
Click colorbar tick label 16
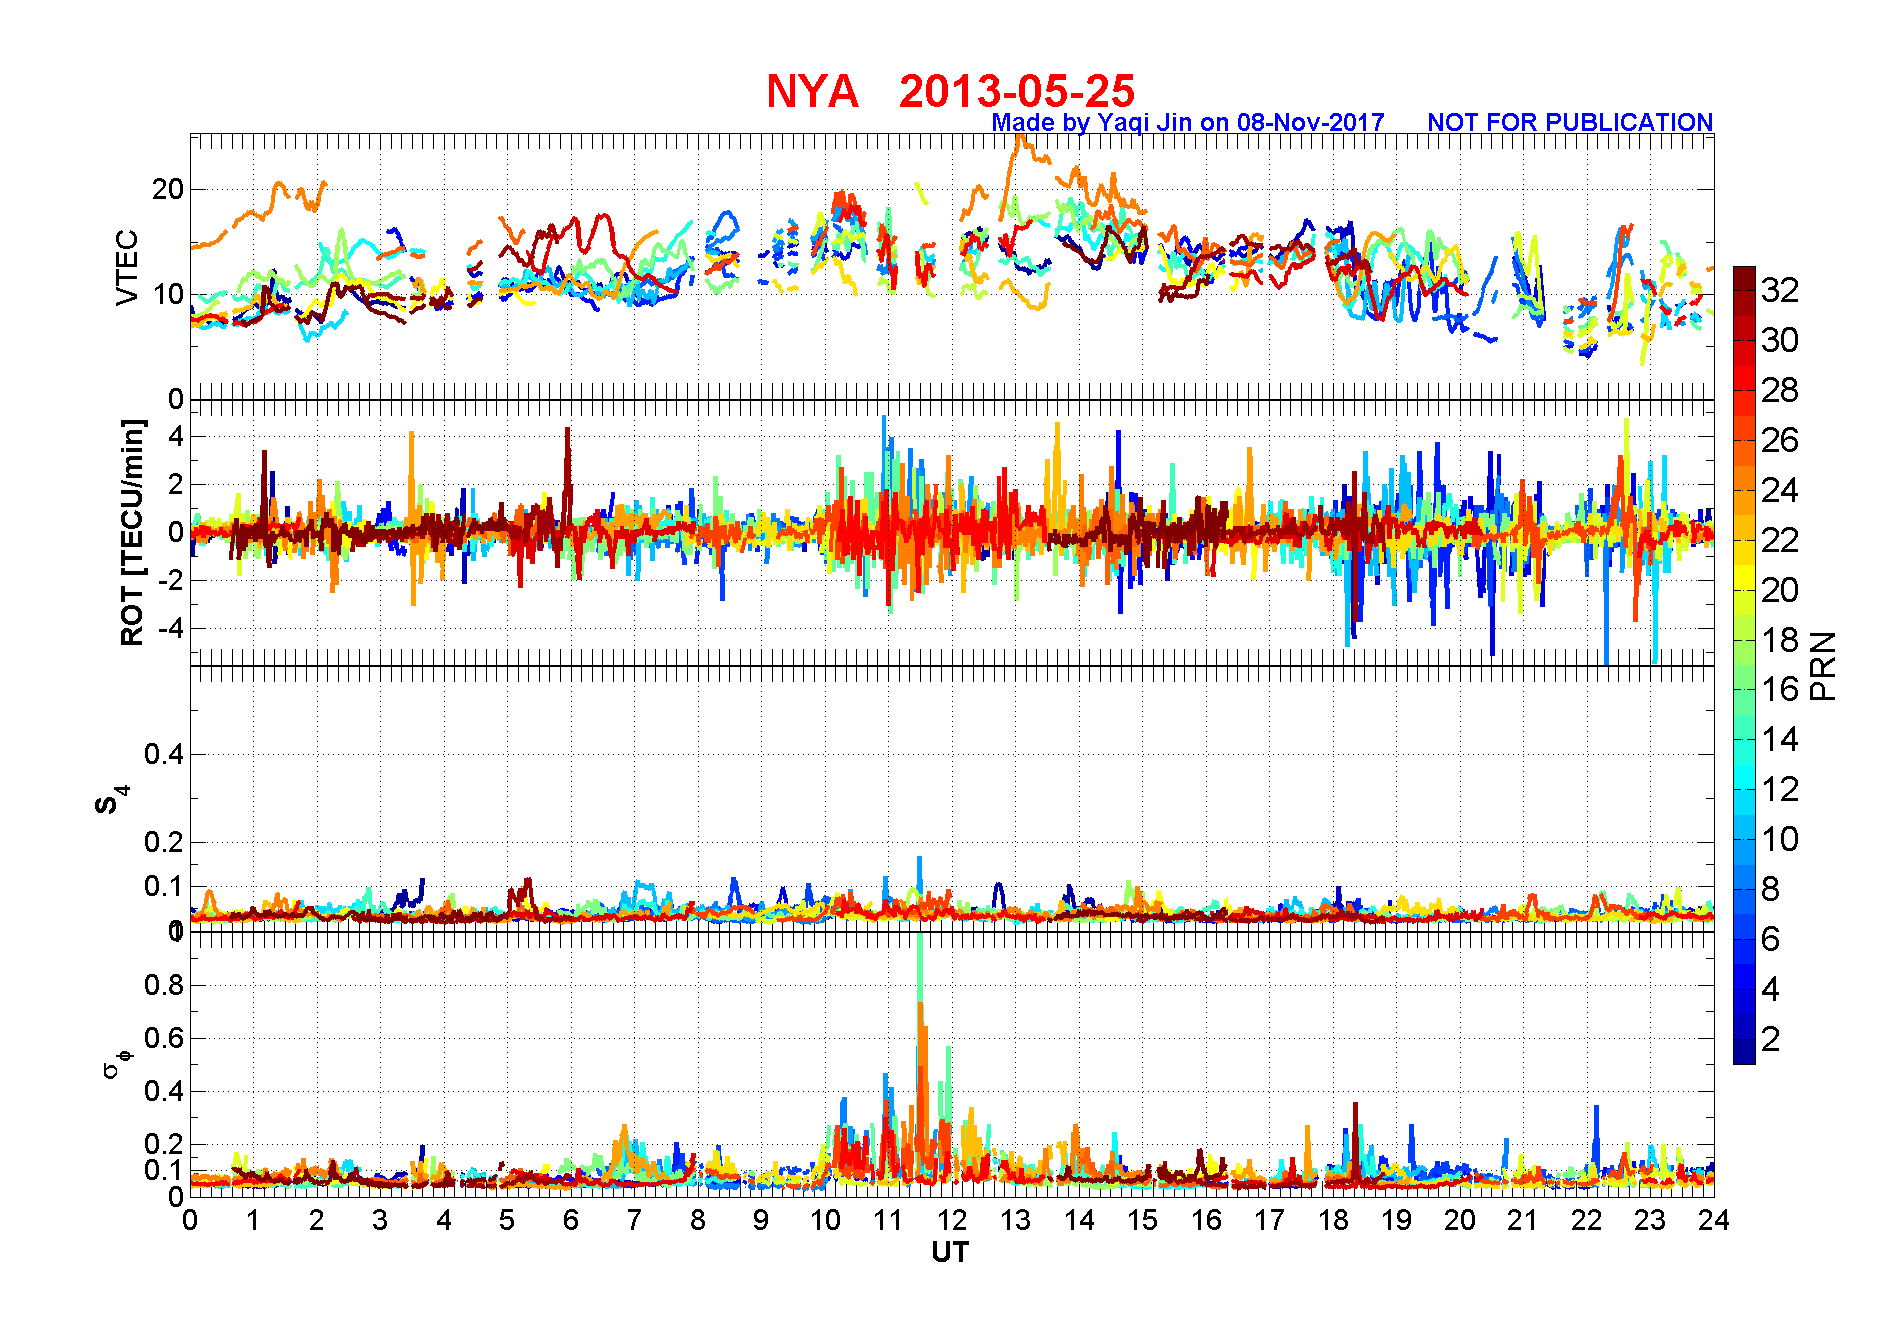[1780, 689]
